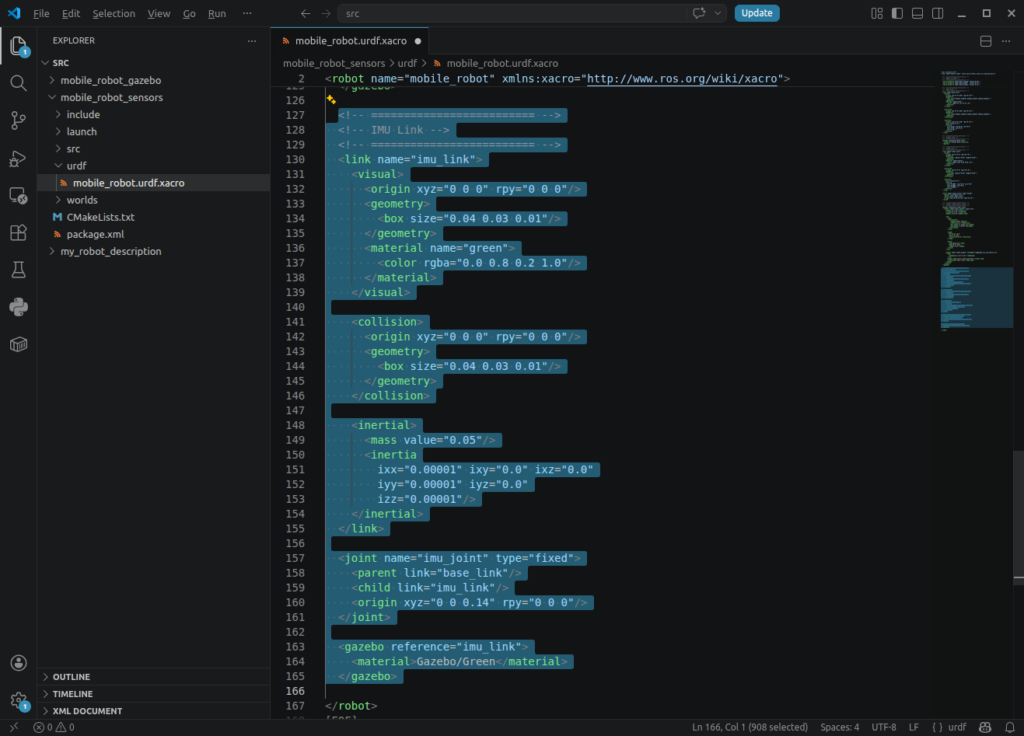Open the Testing flask icon
This screenshot has width=1024, height=736.
click(18, 270)
